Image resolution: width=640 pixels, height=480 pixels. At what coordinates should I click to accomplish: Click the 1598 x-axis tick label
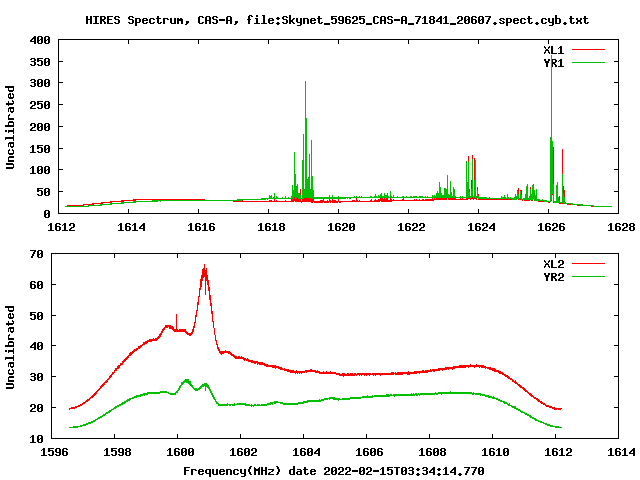pyautogui.click(x=118, y=452)
